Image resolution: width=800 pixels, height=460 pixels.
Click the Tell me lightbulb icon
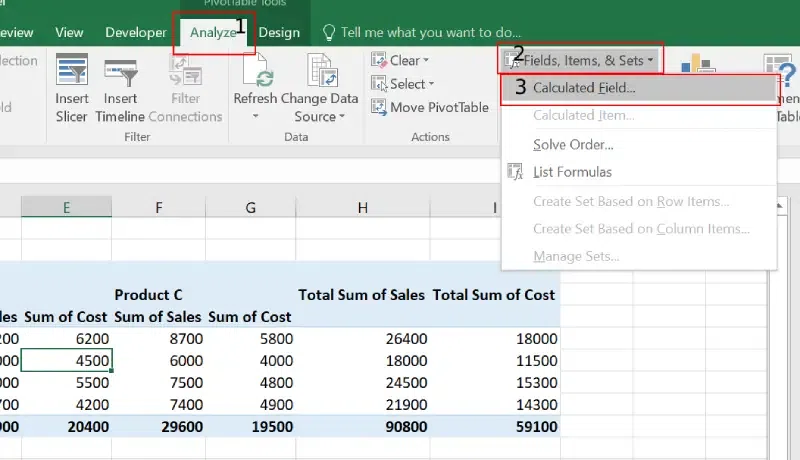[328, 32]
